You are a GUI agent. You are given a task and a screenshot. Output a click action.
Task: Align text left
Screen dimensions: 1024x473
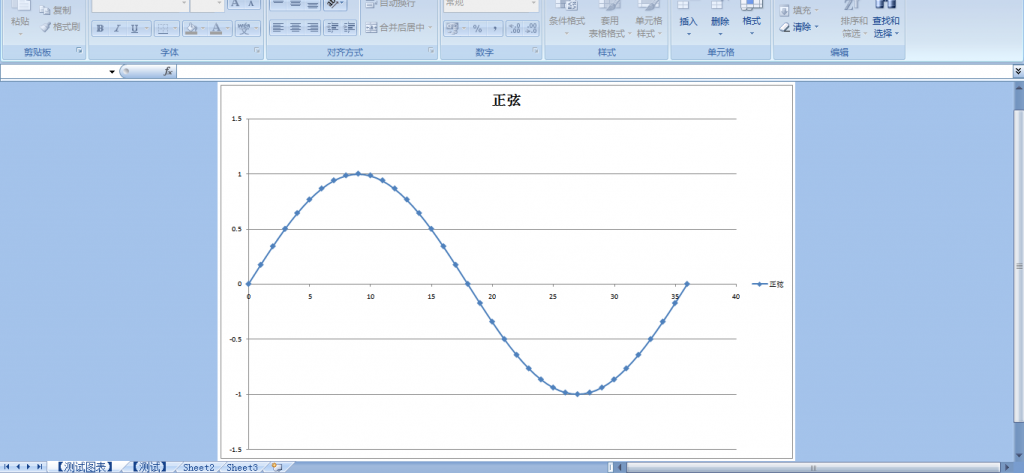278,27
